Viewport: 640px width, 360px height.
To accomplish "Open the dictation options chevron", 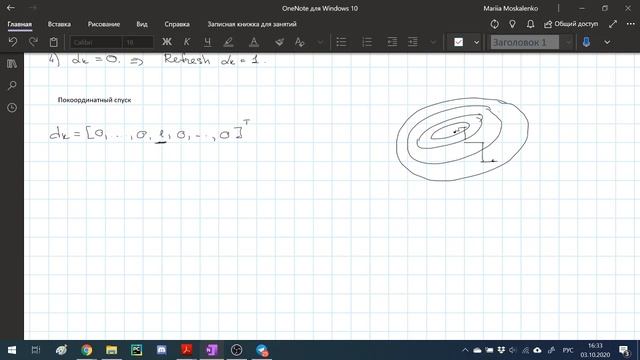I will pos(607,42).
